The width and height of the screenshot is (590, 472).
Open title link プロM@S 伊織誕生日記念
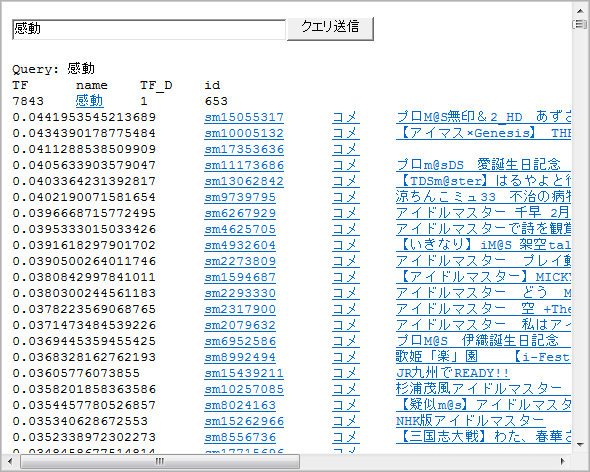point(484,341)
